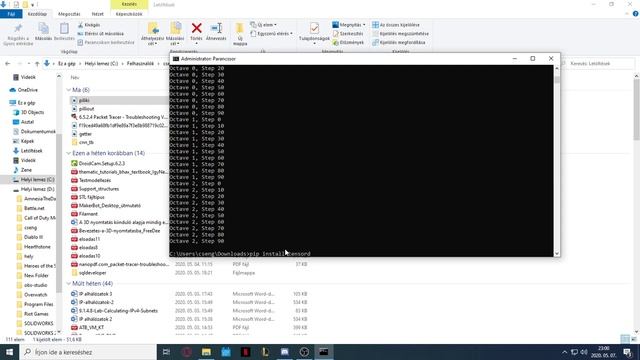Screen dimensions: 640x360
Task: Open Task View from the taskbar
Action: tap(166, 352)
